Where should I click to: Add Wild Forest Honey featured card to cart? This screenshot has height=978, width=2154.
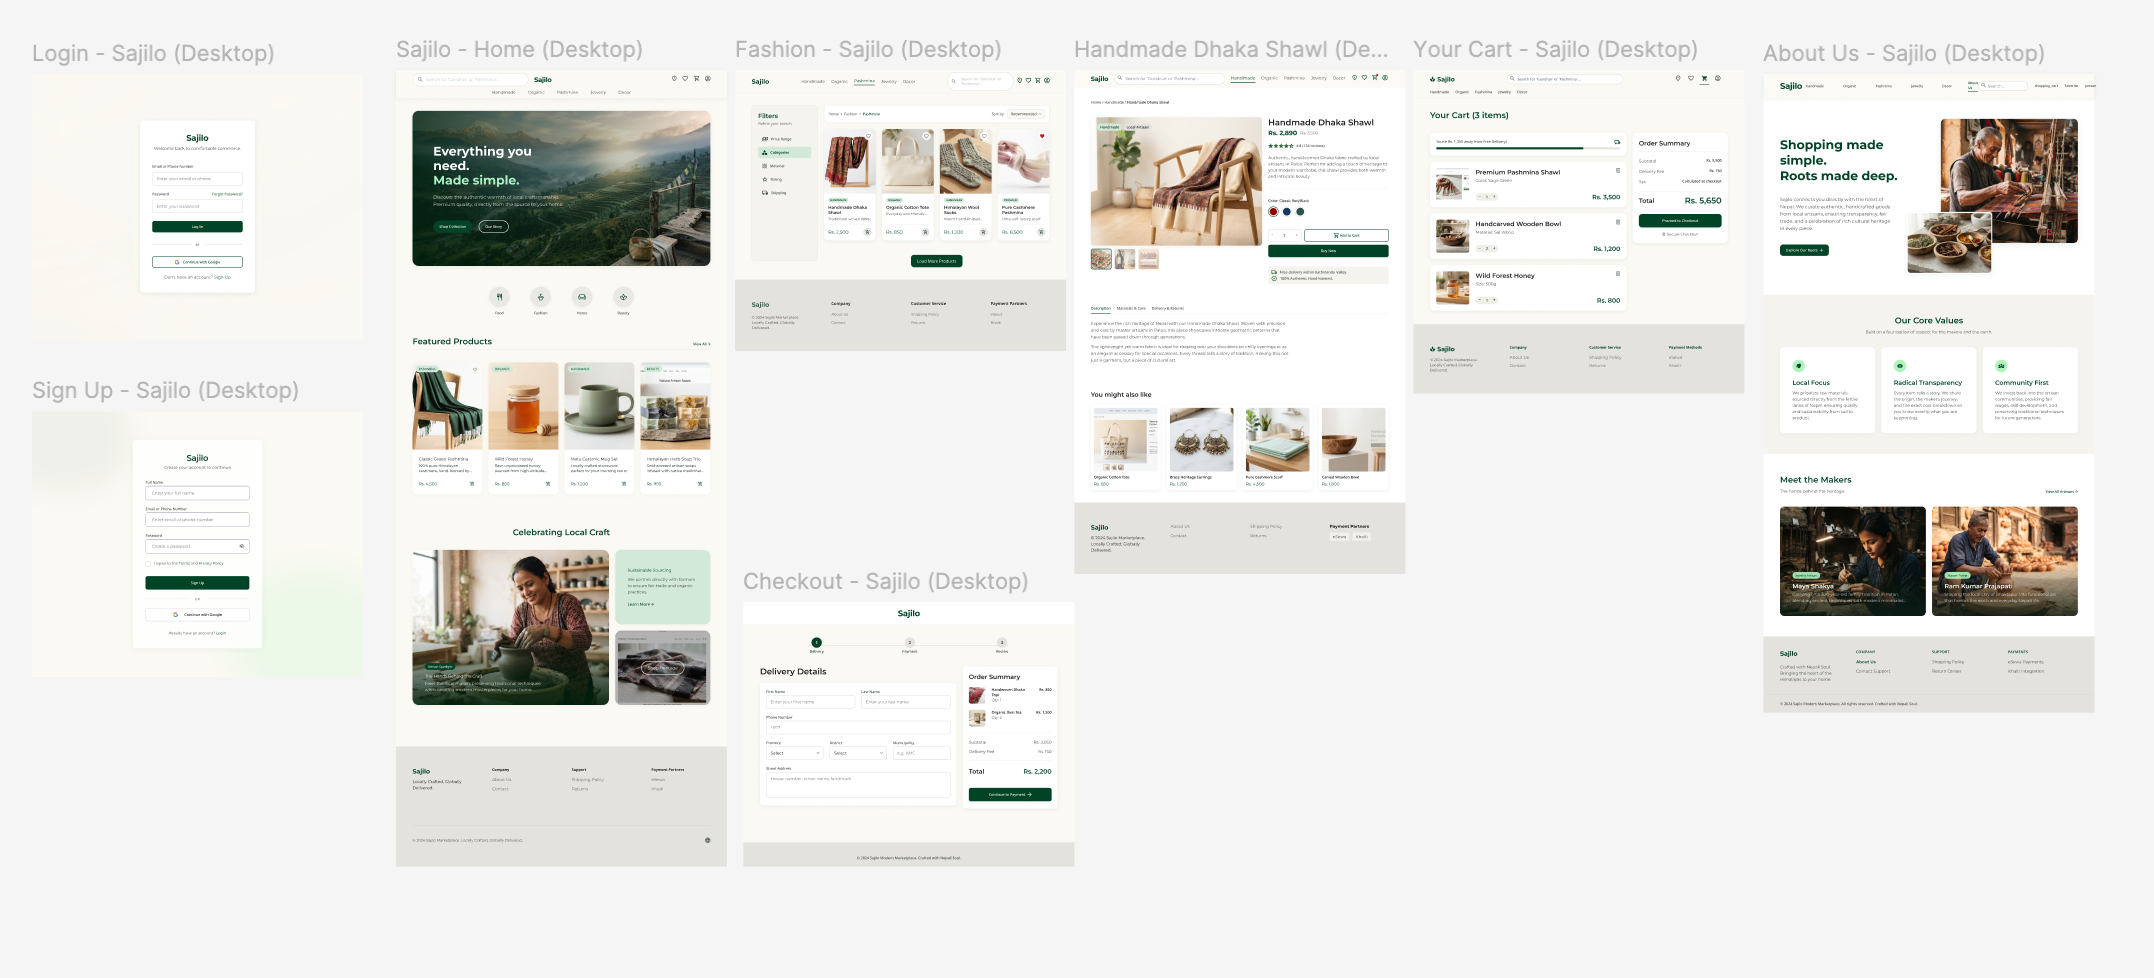[548, 484]
